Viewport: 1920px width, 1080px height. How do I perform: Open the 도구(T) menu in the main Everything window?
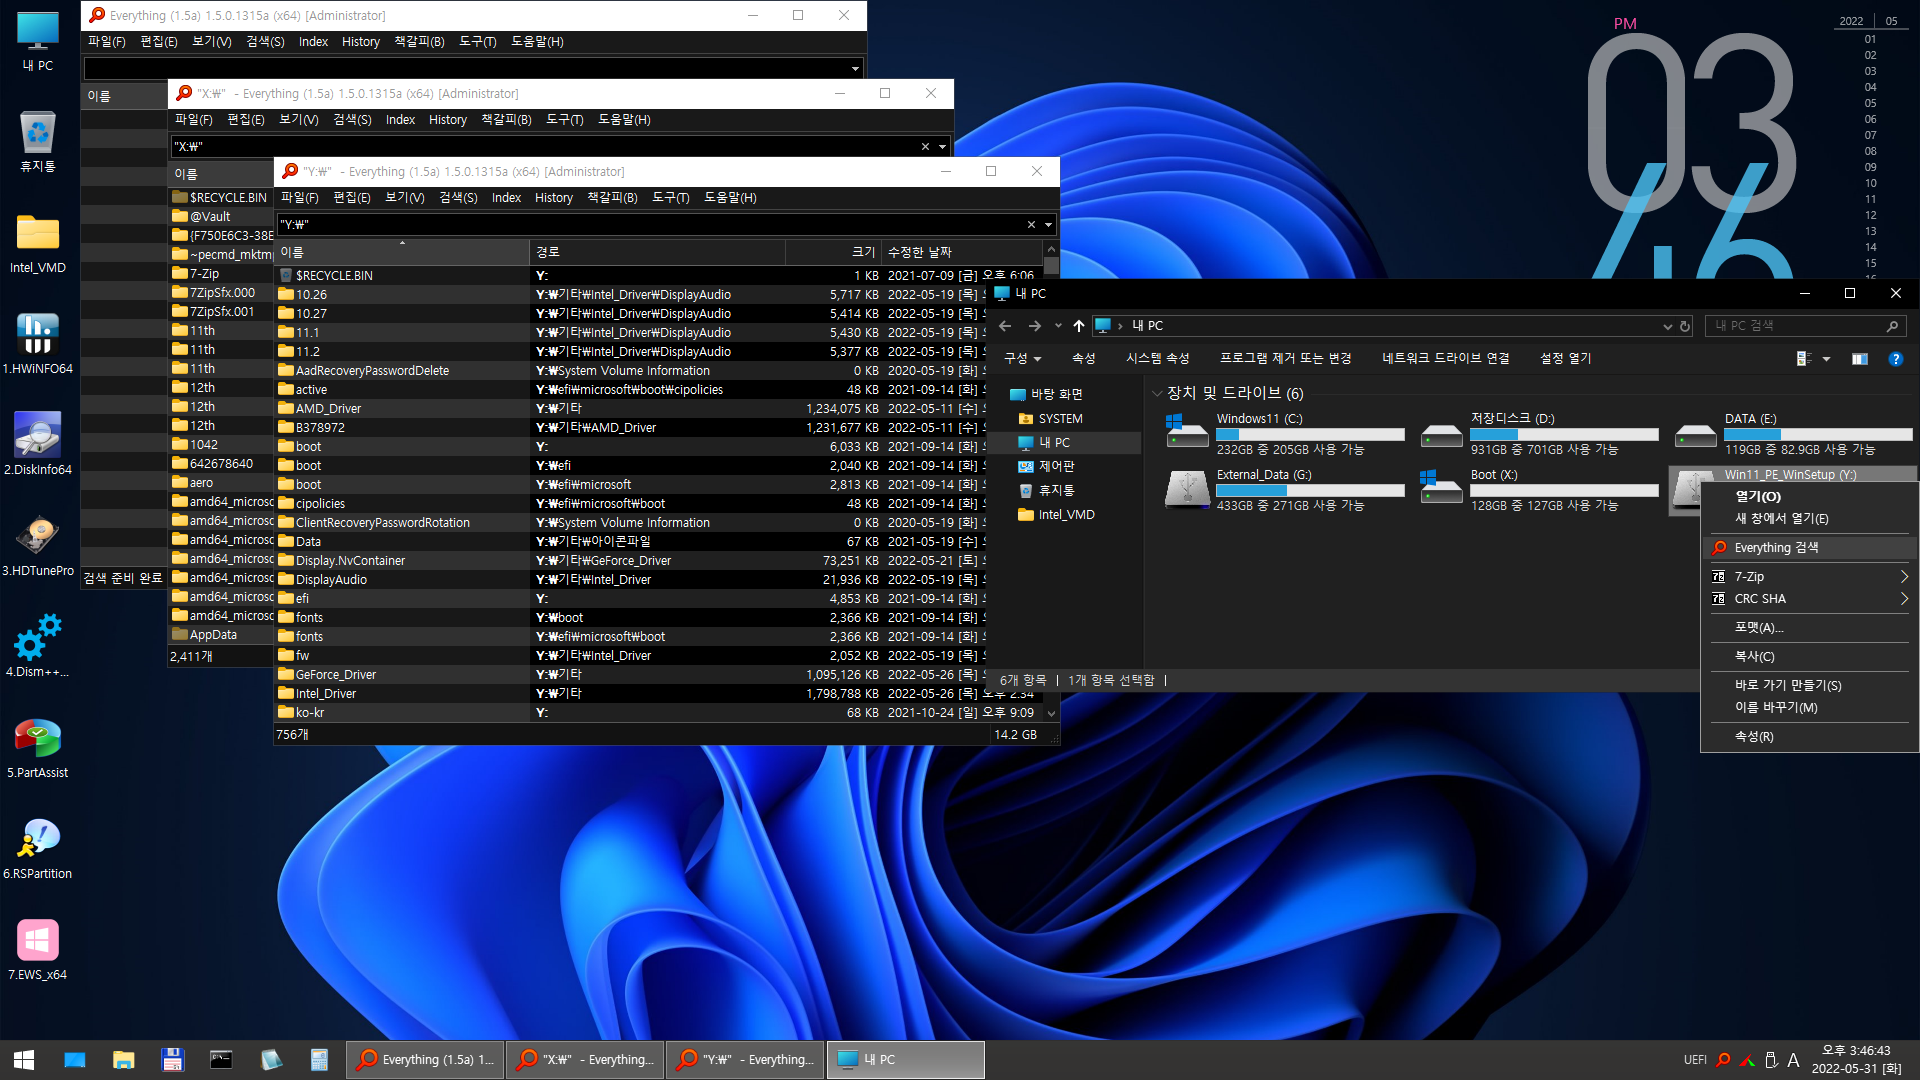point(477,42)
